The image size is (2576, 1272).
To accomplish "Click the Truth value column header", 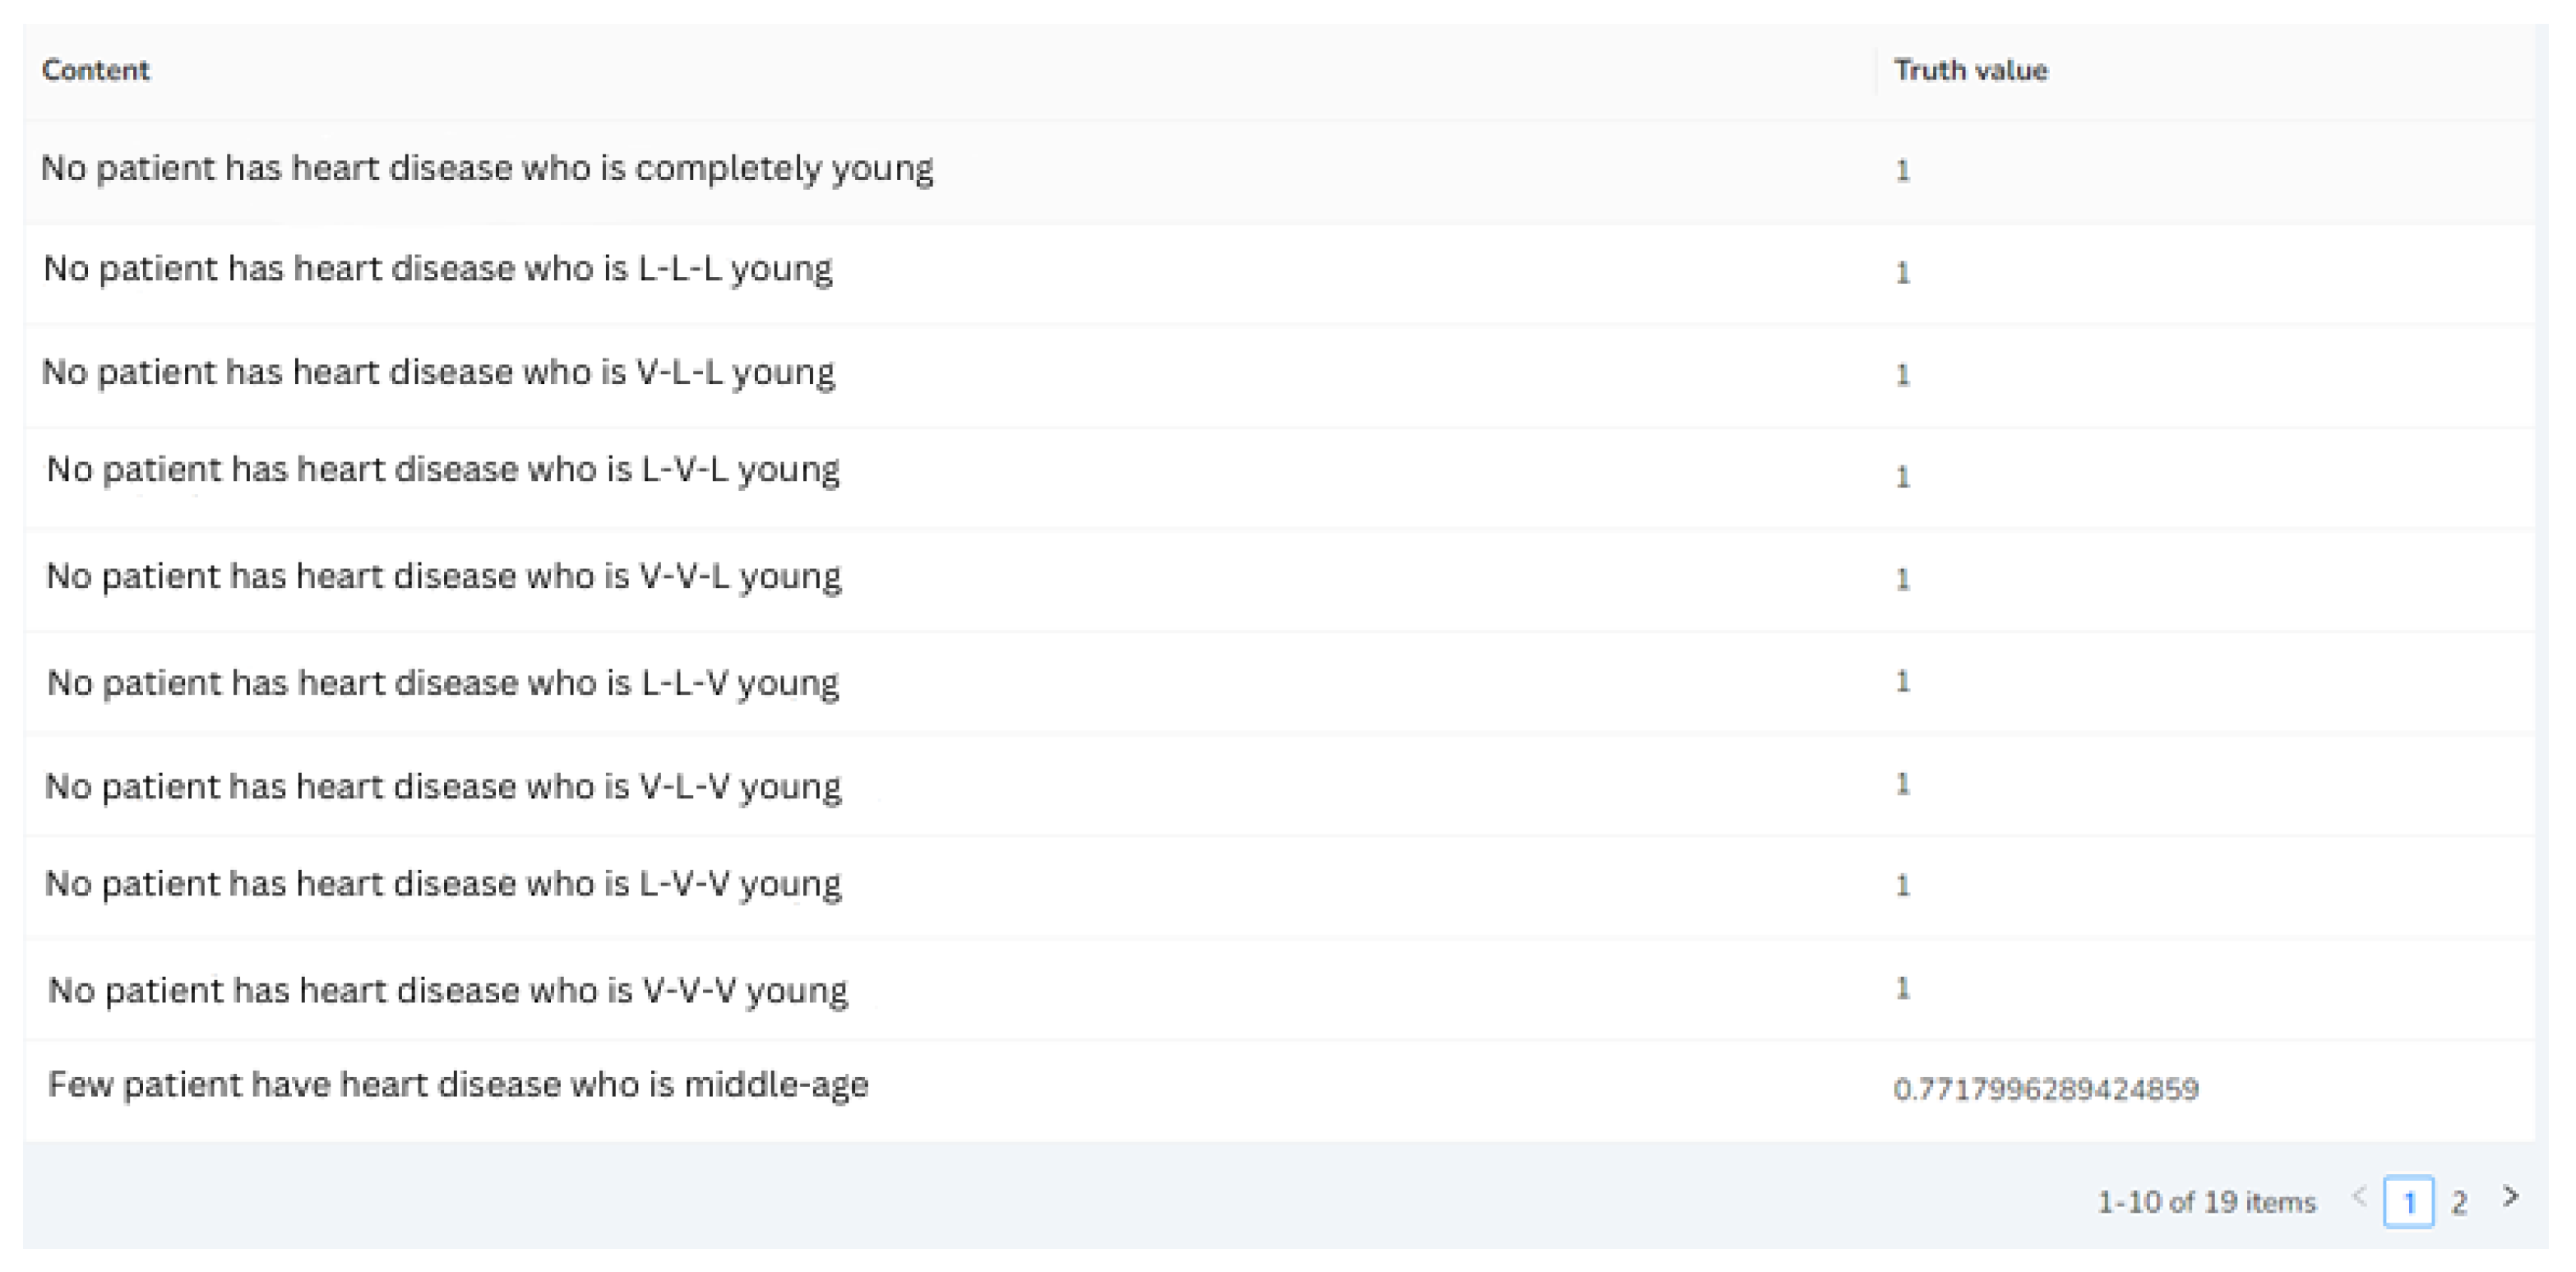I will (x=1970, y=70).
